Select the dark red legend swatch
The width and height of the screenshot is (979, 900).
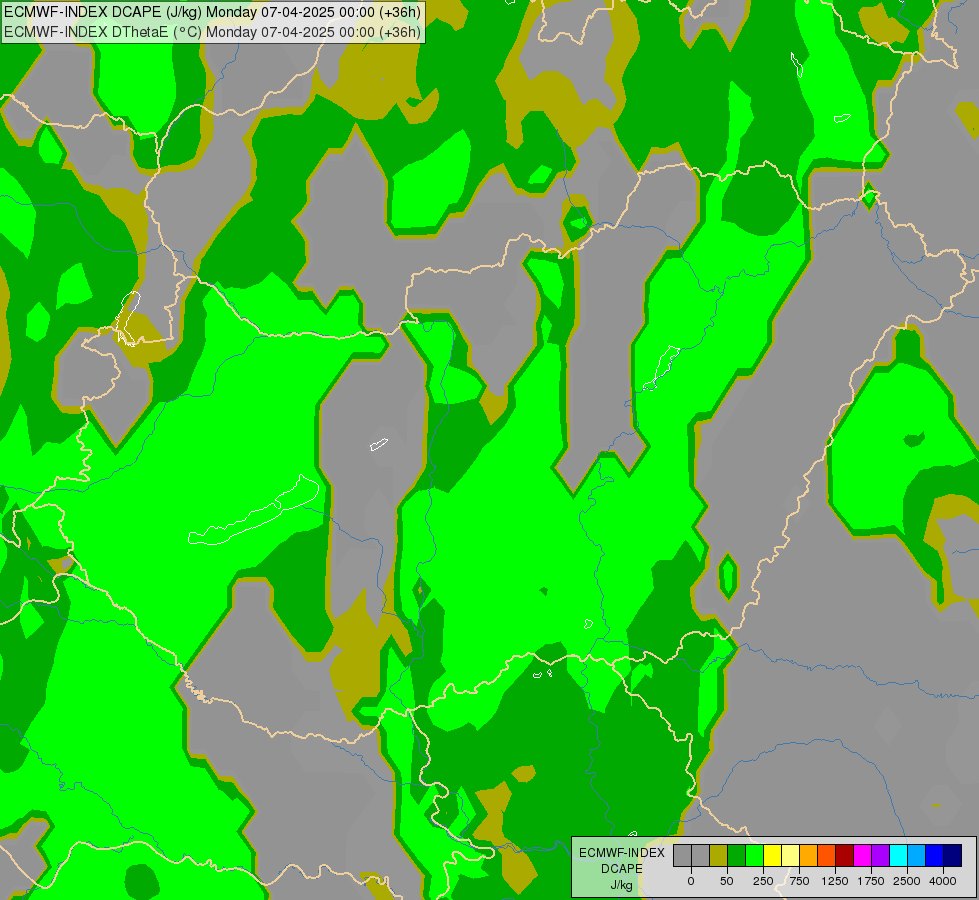[x=845, y=855]
